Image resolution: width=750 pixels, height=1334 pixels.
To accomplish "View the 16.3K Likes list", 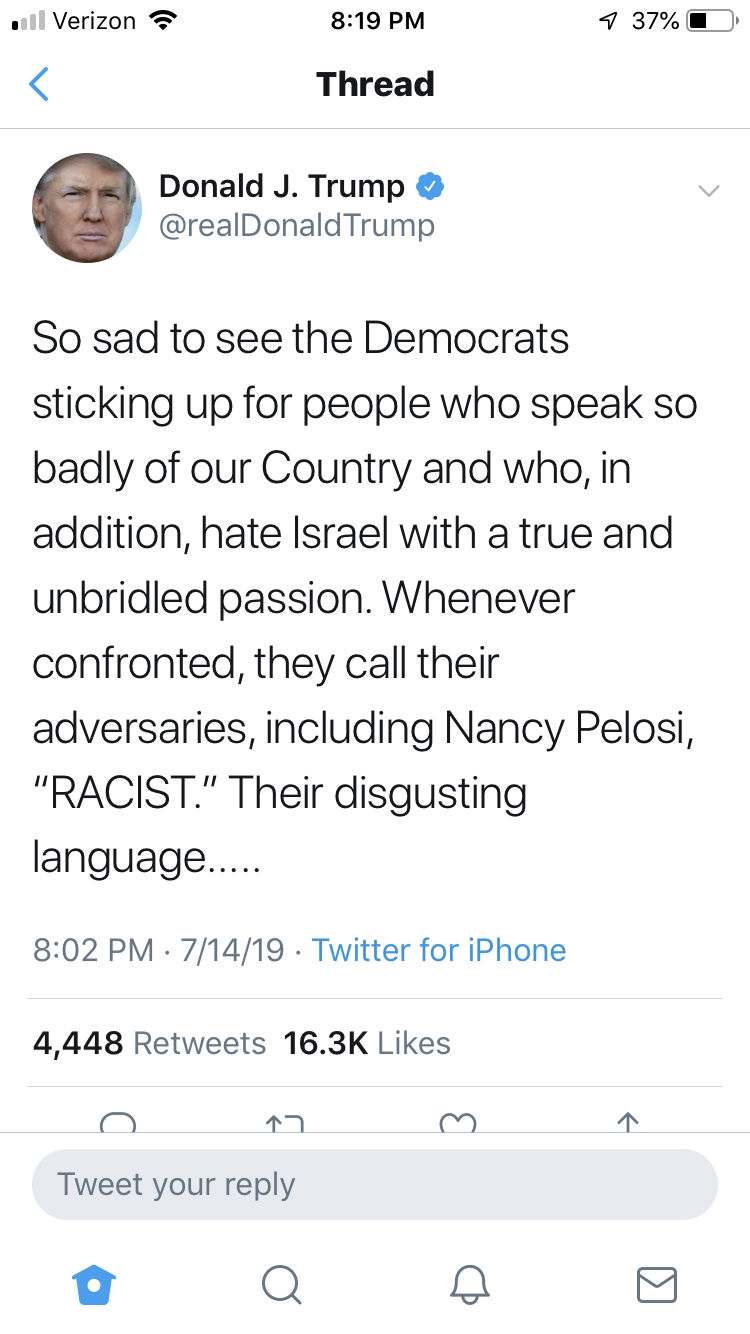I will tap(367, 1043).
